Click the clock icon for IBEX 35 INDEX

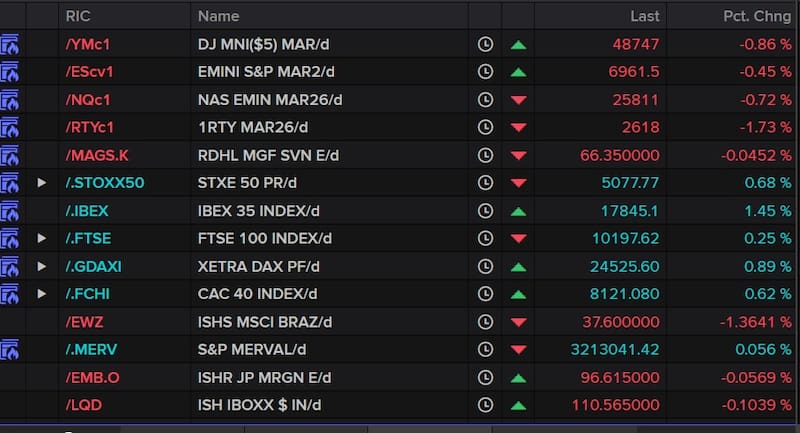[x=486, y=211]
